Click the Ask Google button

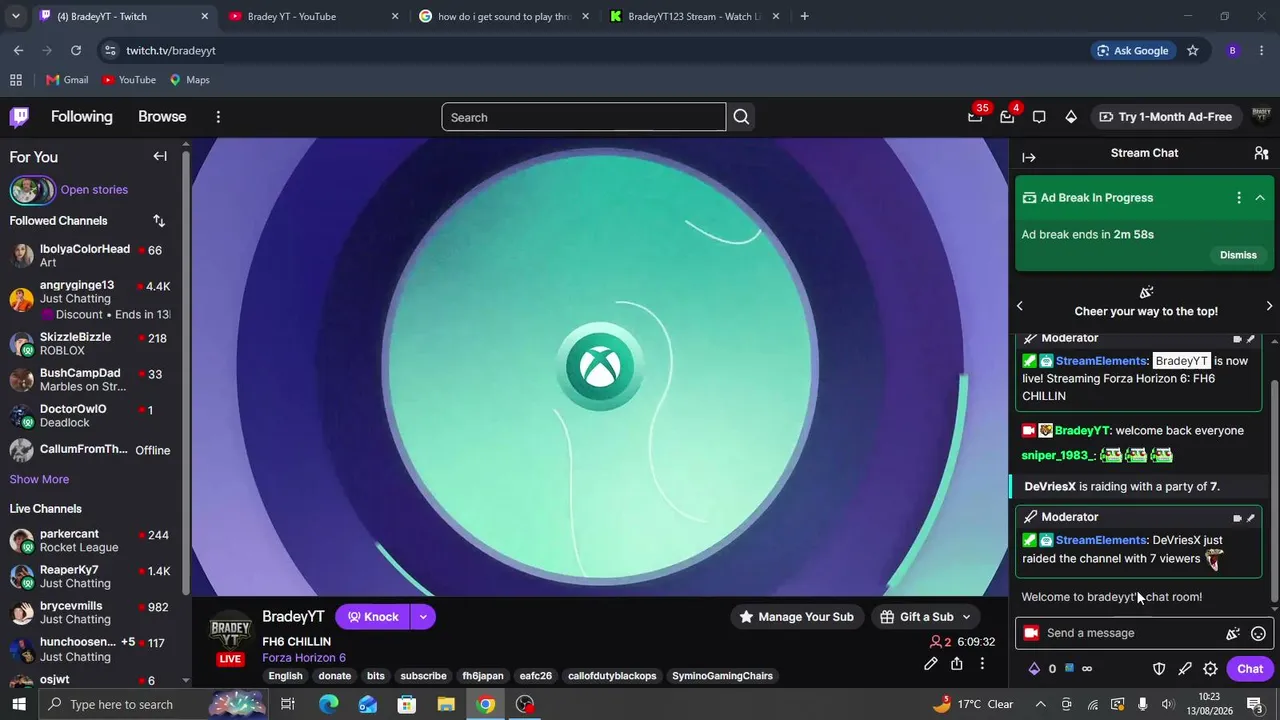click(1133, 50)
